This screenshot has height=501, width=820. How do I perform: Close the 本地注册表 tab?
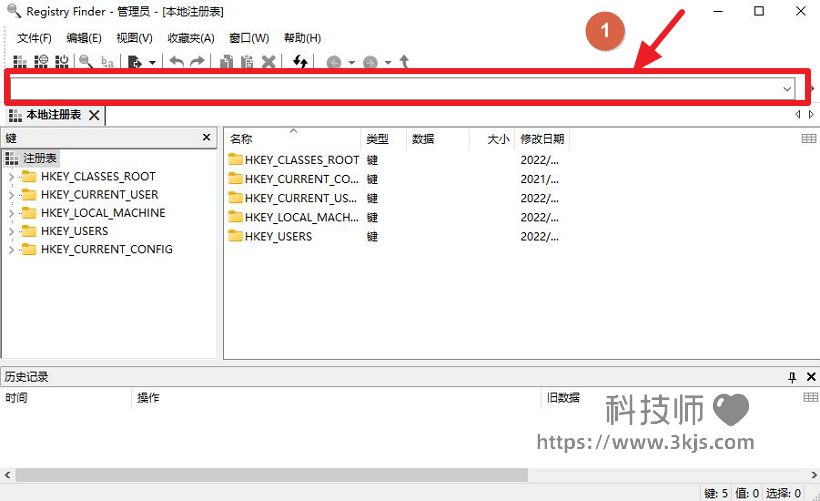[x=94, y=115]
